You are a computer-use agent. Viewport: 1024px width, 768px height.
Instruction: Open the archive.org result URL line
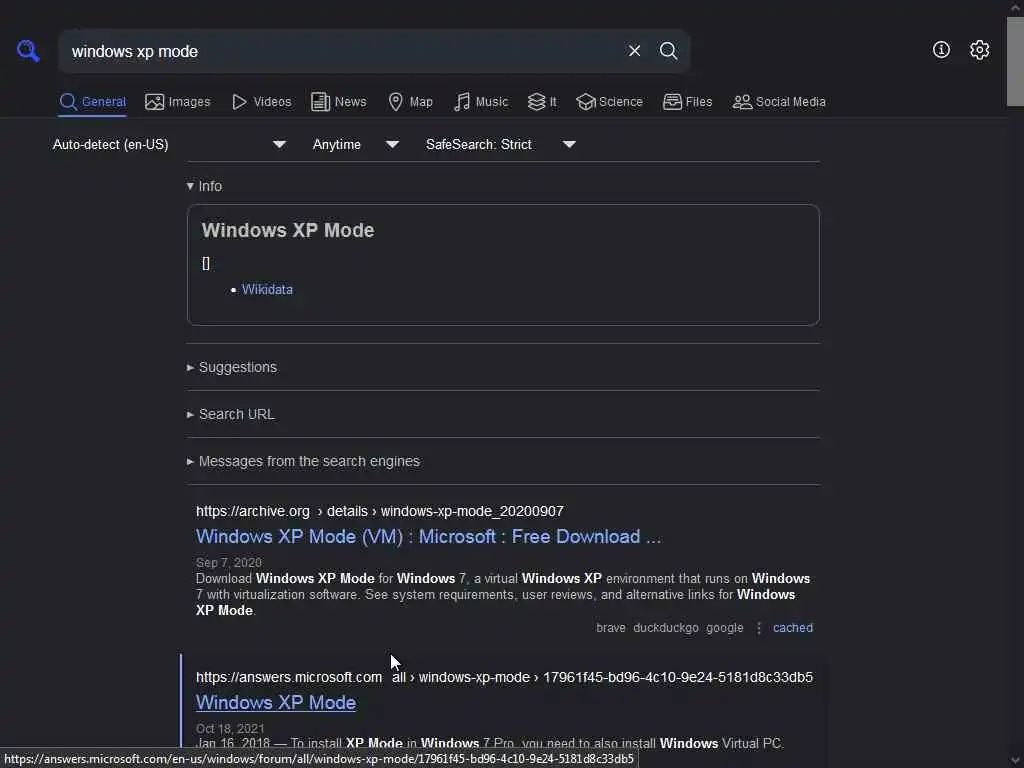point(379,511)
